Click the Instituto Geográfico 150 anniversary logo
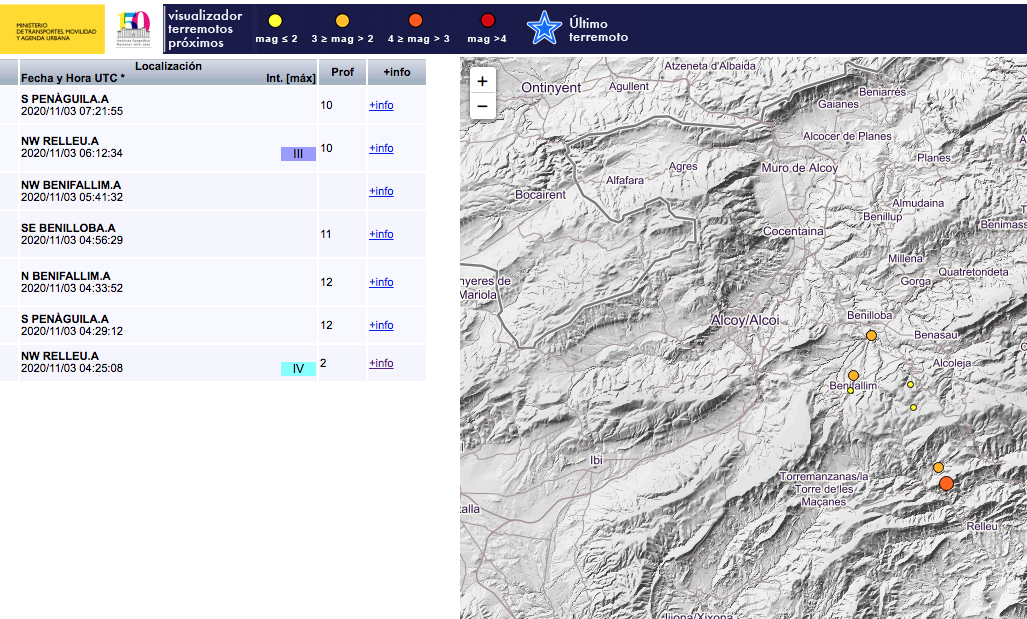The width and height of the screenshot is (1027, 619). pos(134,29)
